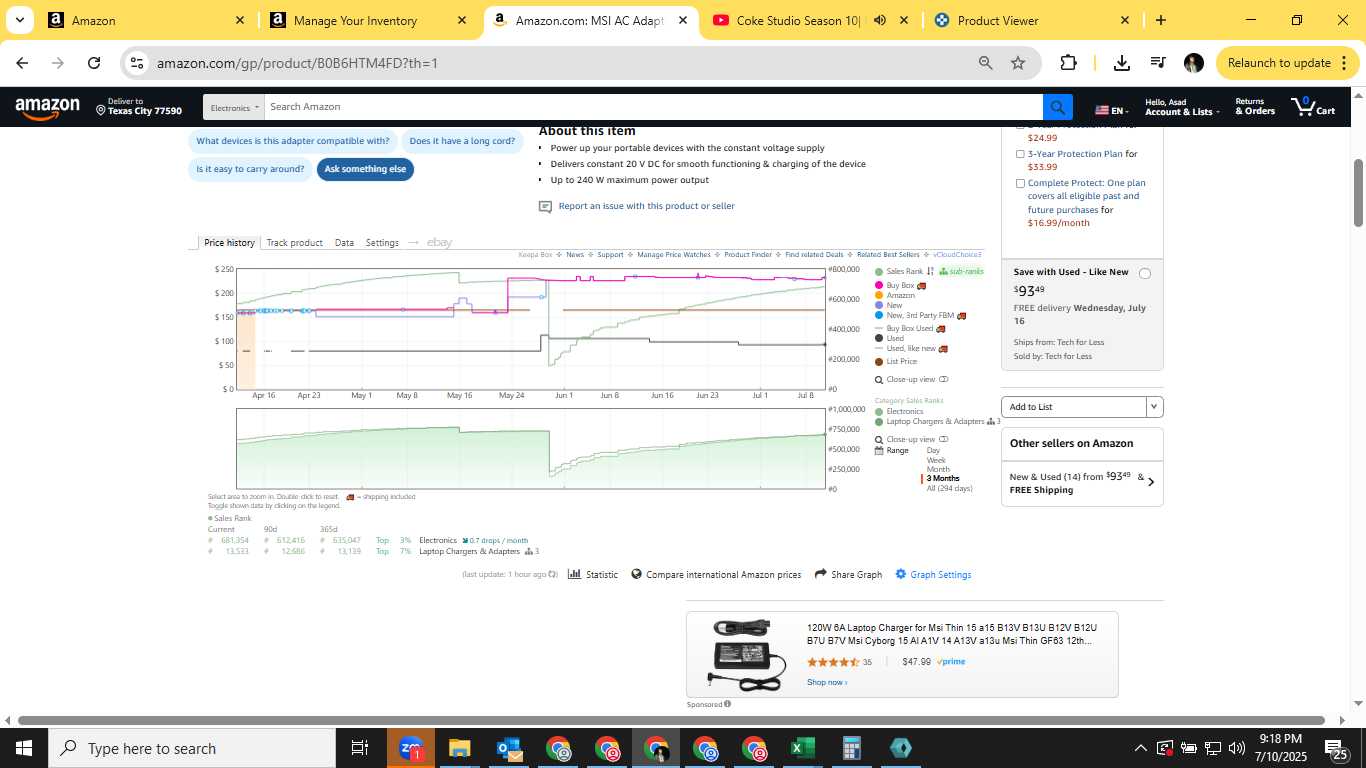Click the Statistic bar chart icon
This screenshot has width=1366, height=768.
click(575, 574)
